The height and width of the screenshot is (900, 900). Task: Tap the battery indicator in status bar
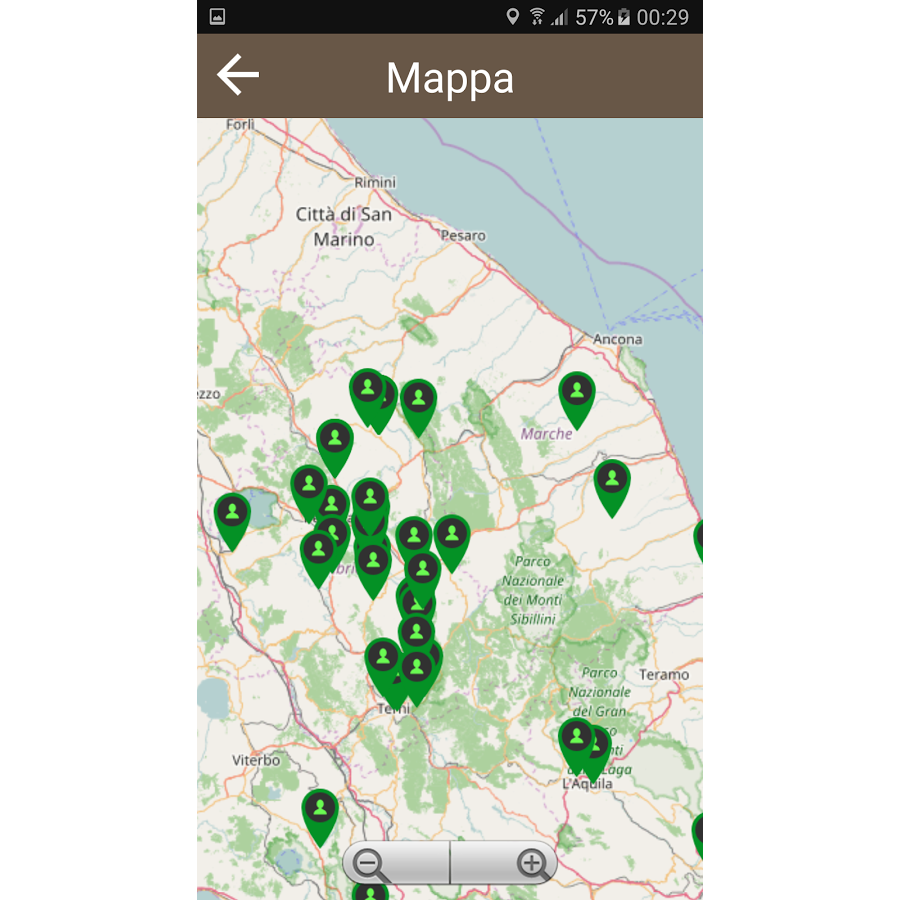(x=625, y=17)
